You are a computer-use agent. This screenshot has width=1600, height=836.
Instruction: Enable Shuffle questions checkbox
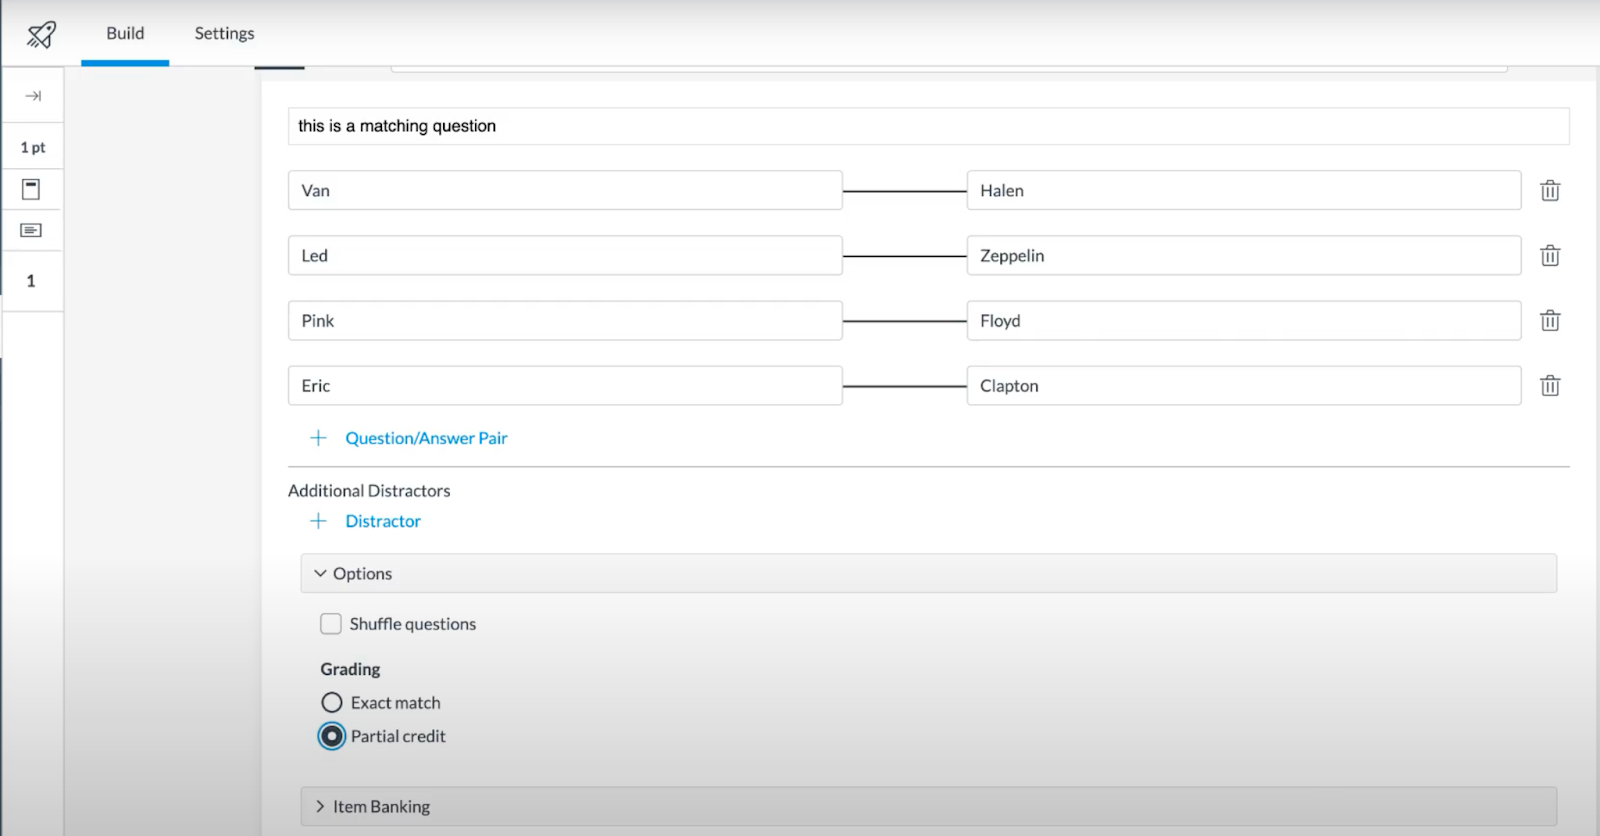click(331, 624)
